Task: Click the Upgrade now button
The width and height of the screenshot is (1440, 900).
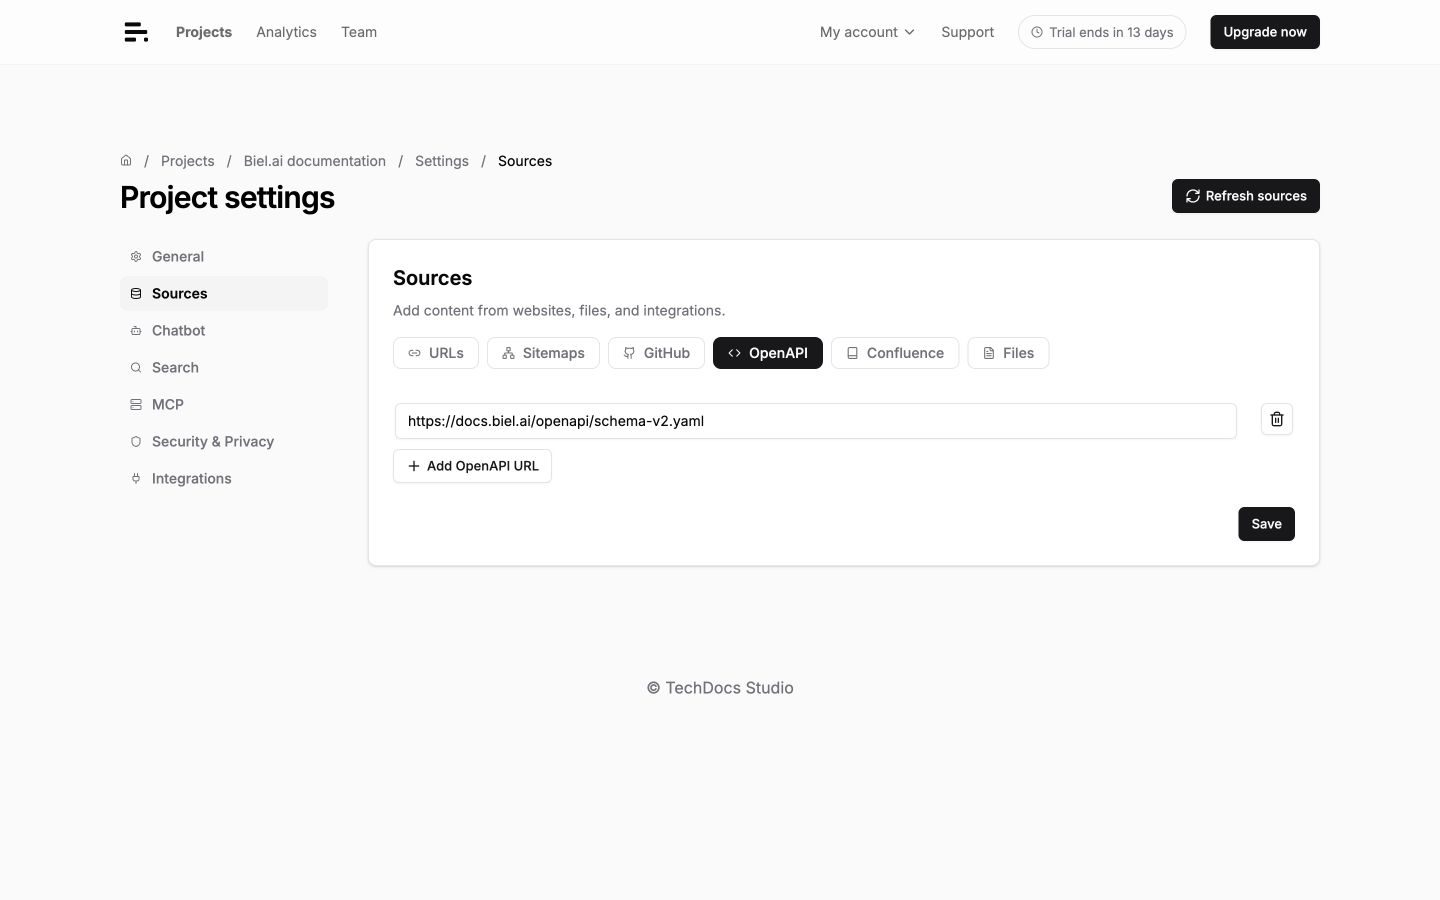Action: click(1265, 32)
